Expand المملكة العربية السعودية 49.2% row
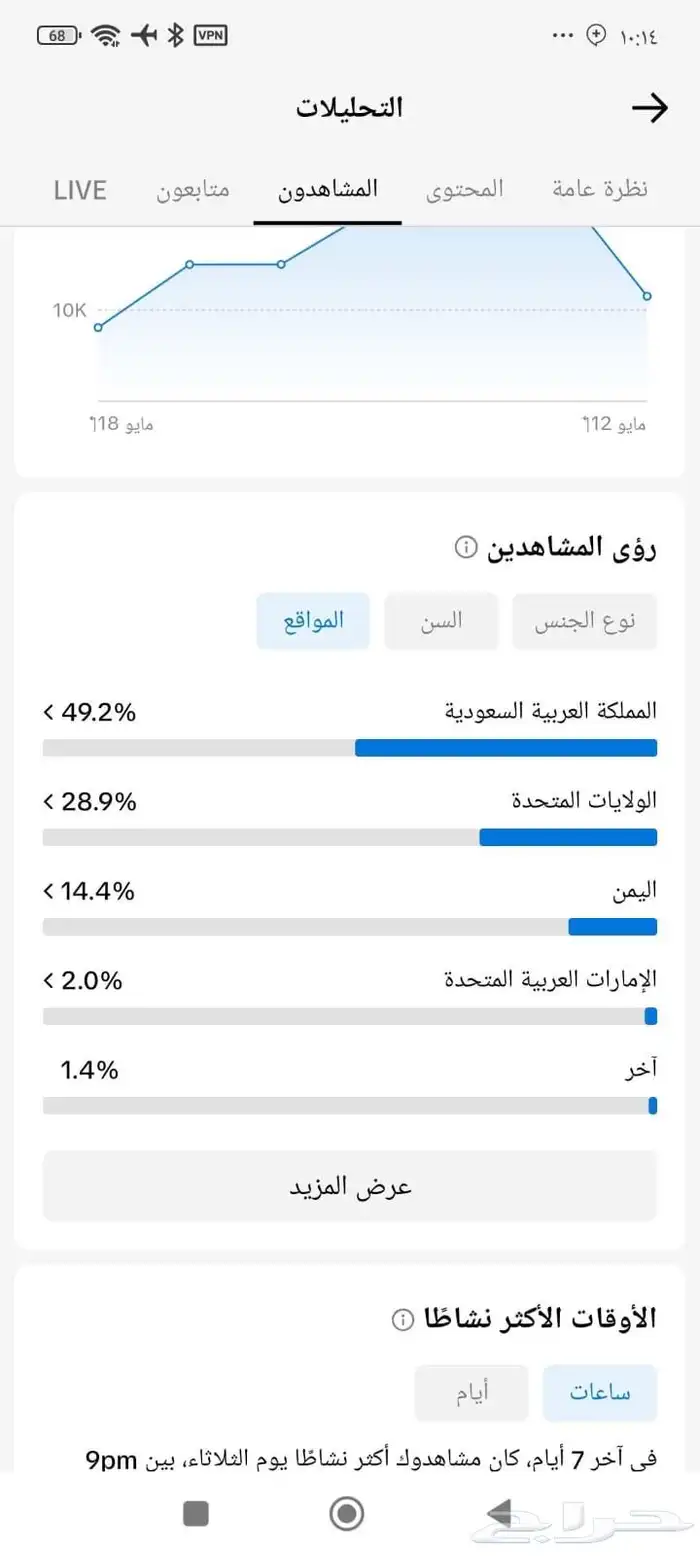This screenshot has width=700, height=1556. coord(350,712)
